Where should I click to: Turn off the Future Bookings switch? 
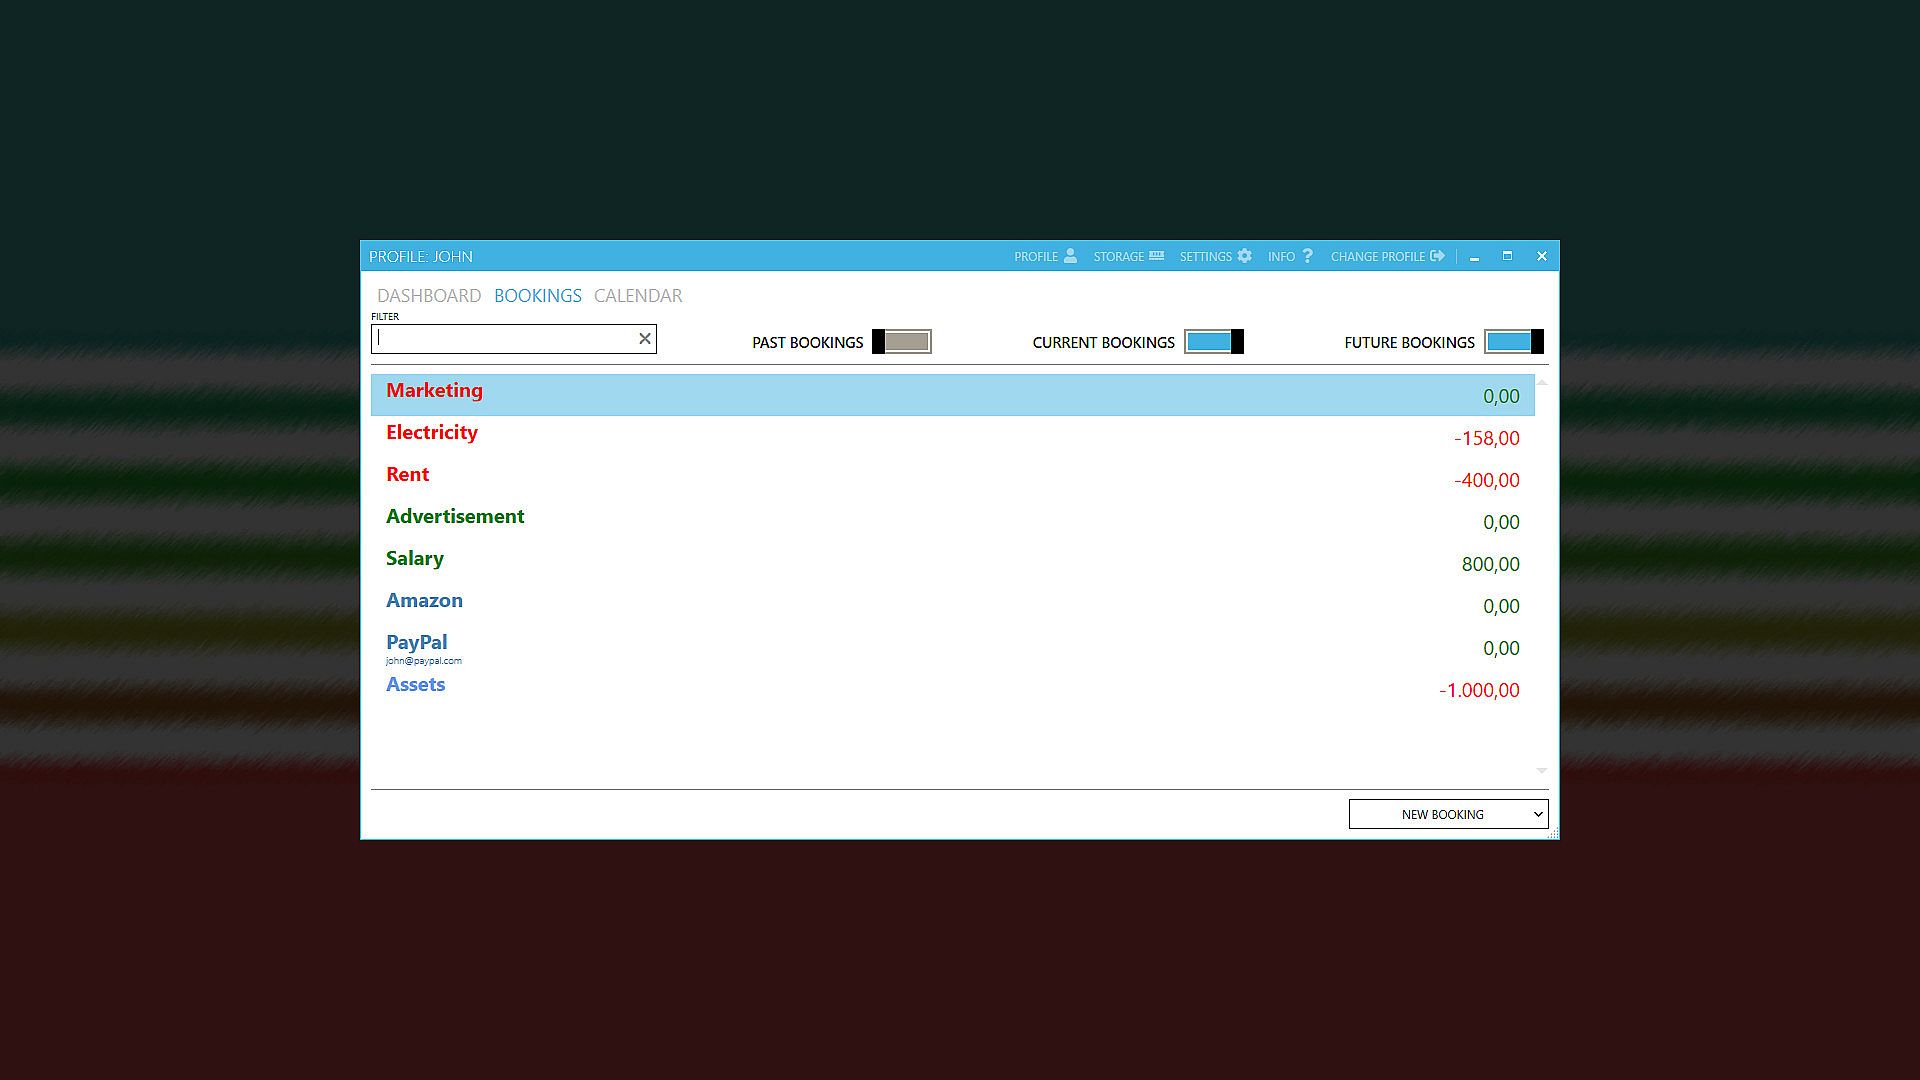coord(1513,342)
